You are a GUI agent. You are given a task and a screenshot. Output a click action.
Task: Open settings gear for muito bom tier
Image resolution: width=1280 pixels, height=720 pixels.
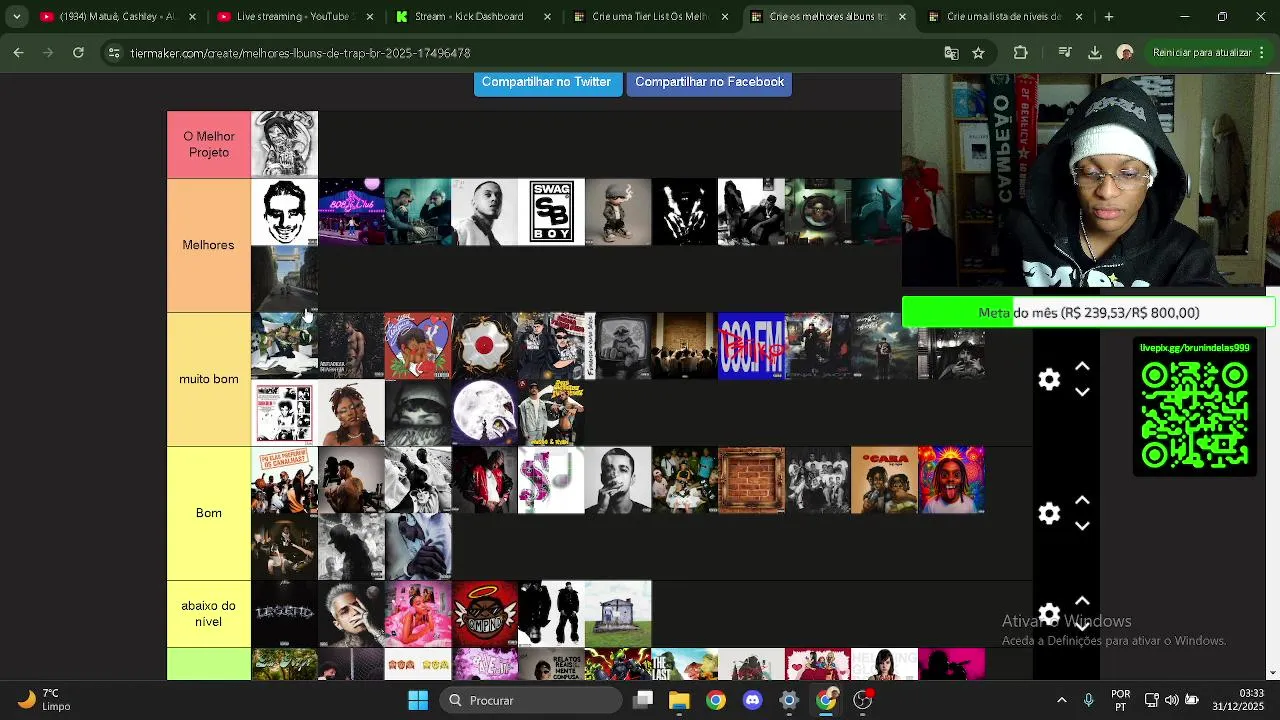point(1049,379)
